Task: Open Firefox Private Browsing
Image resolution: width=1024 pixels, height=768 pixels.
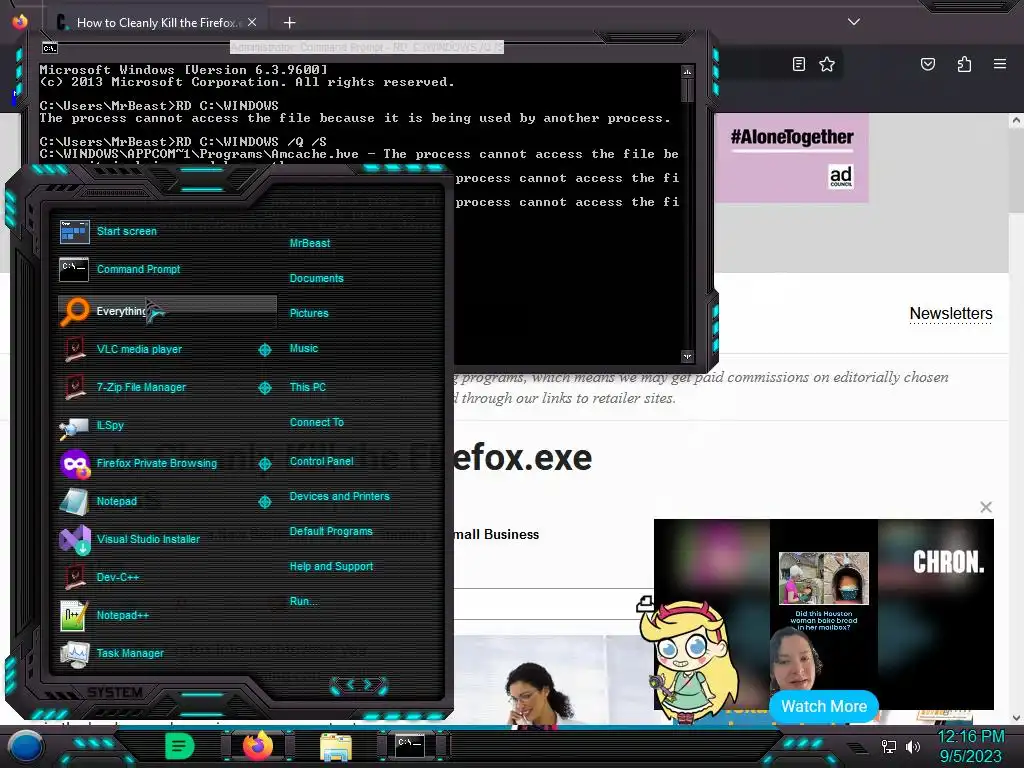Action: point(157,463)
